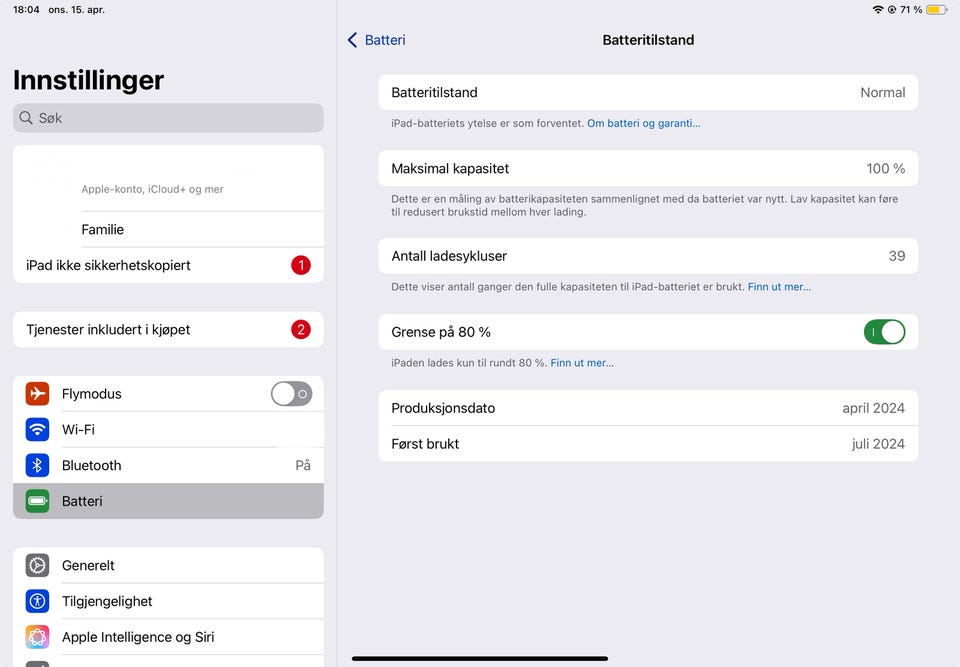This screenshot has height=667, width=960.
Task: Tap the Tilgjengelighet accessibility icon
Action: (37, 601)
